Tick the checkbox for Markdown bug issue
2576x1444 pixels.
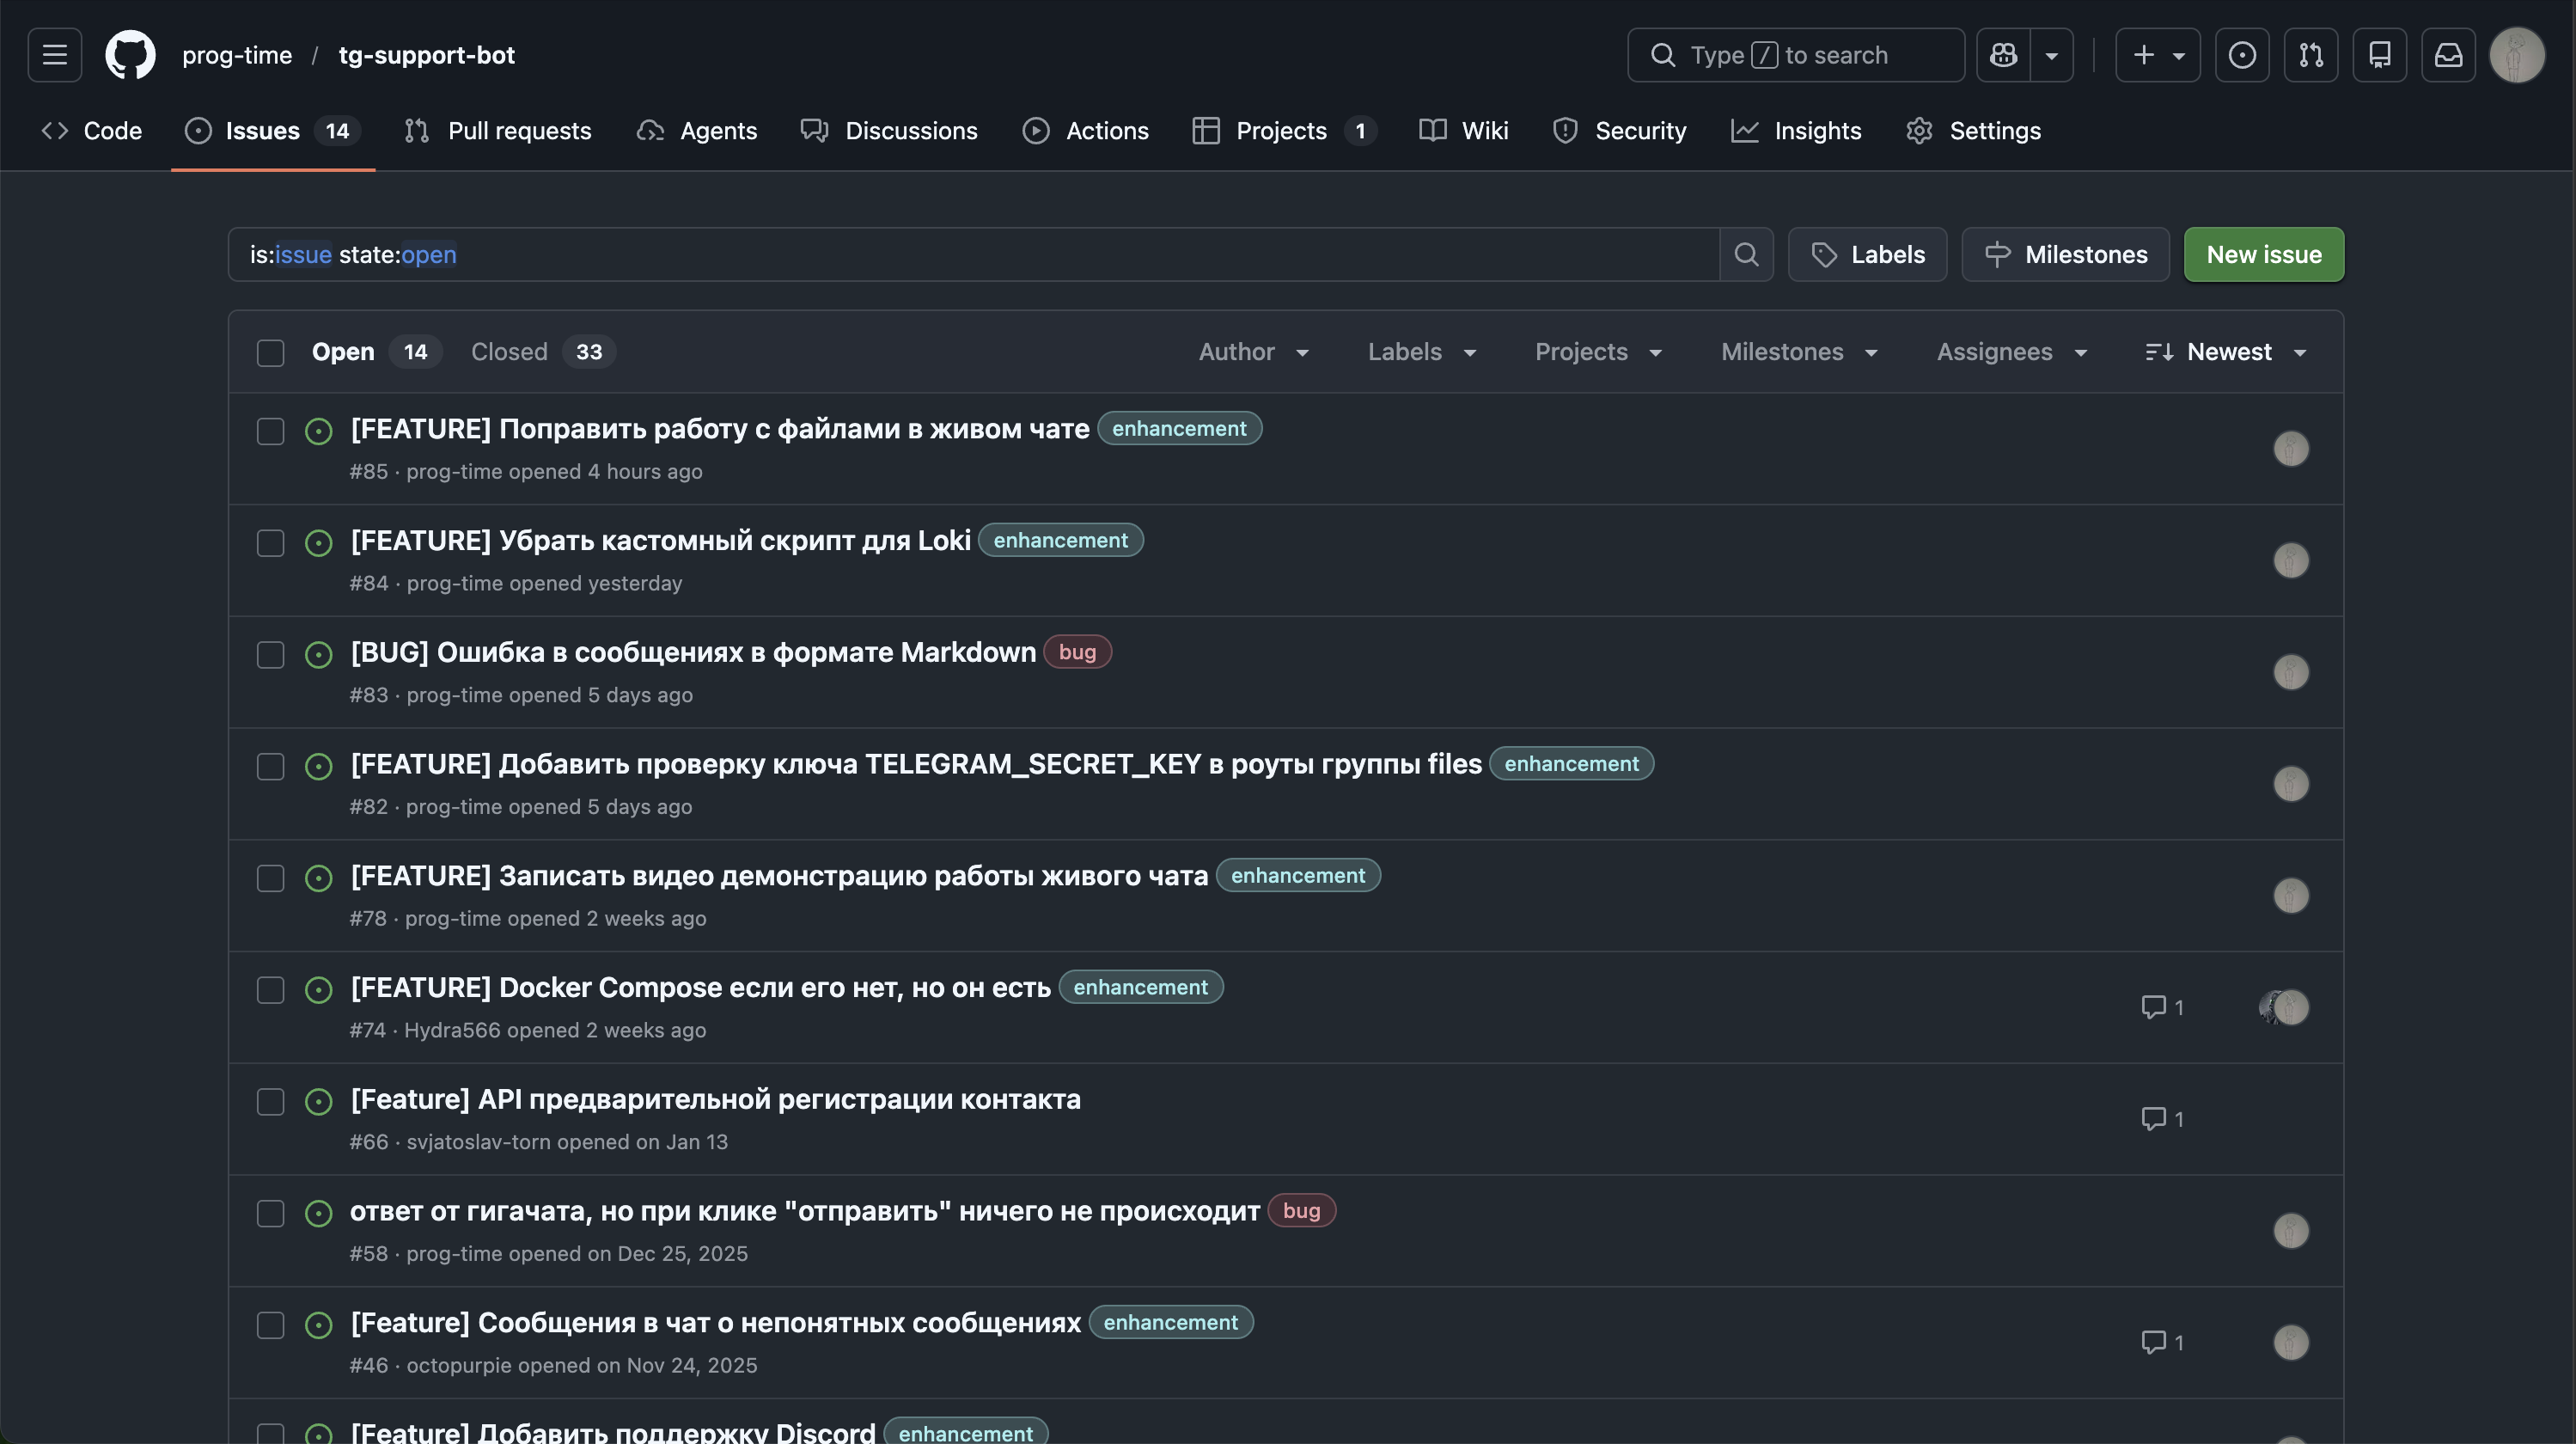[x=270, y=655]
